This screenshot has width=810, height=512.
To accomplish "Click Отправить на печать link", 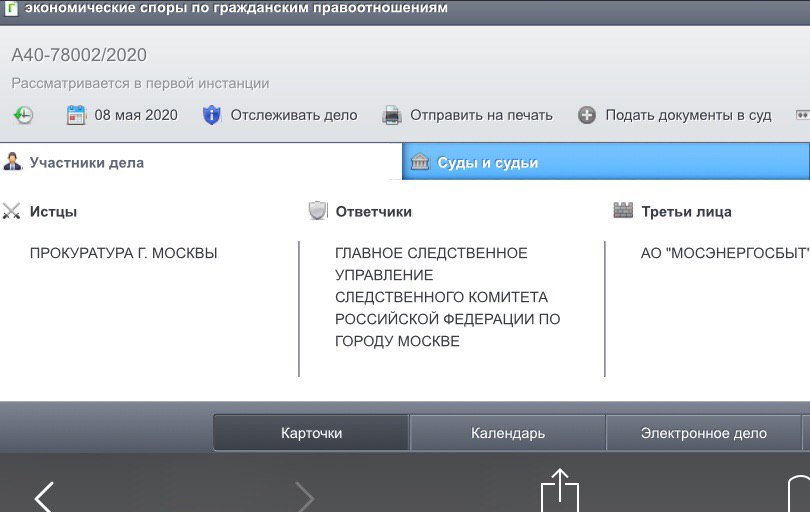I will pyautogui.click(x=481, y=115).
